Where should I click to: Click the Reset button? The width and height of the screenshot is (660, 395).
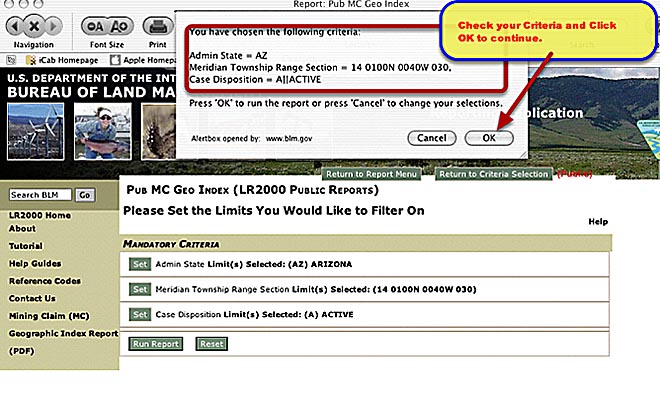coord(212,344)
